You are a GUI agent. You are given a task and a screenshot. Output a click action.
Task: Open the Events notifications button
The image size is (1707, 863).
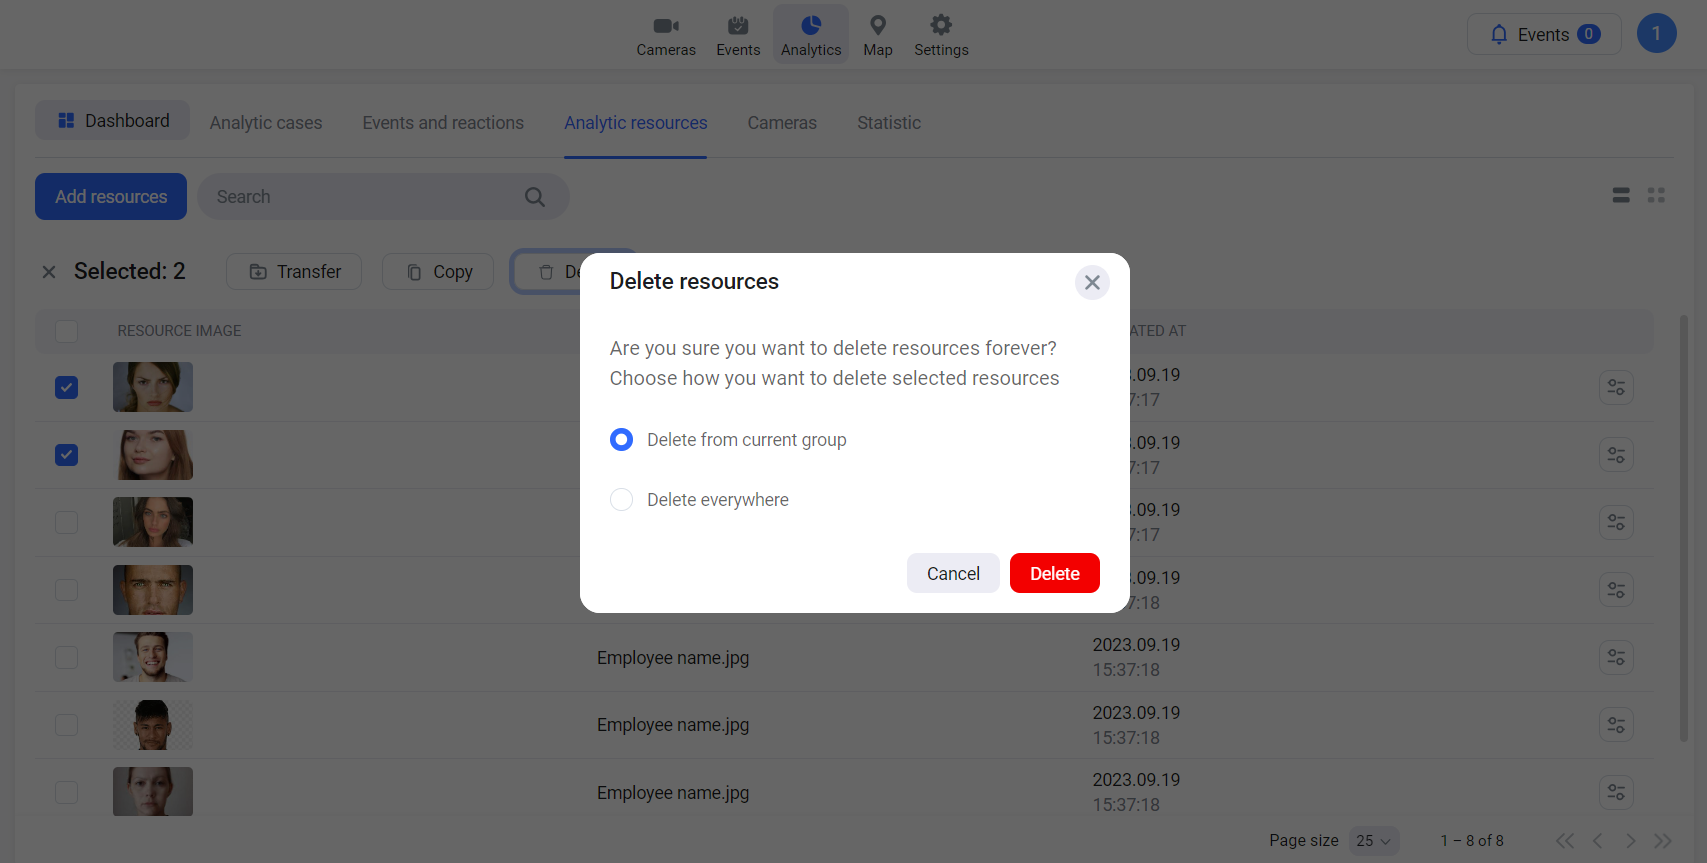coord(1543,35)
